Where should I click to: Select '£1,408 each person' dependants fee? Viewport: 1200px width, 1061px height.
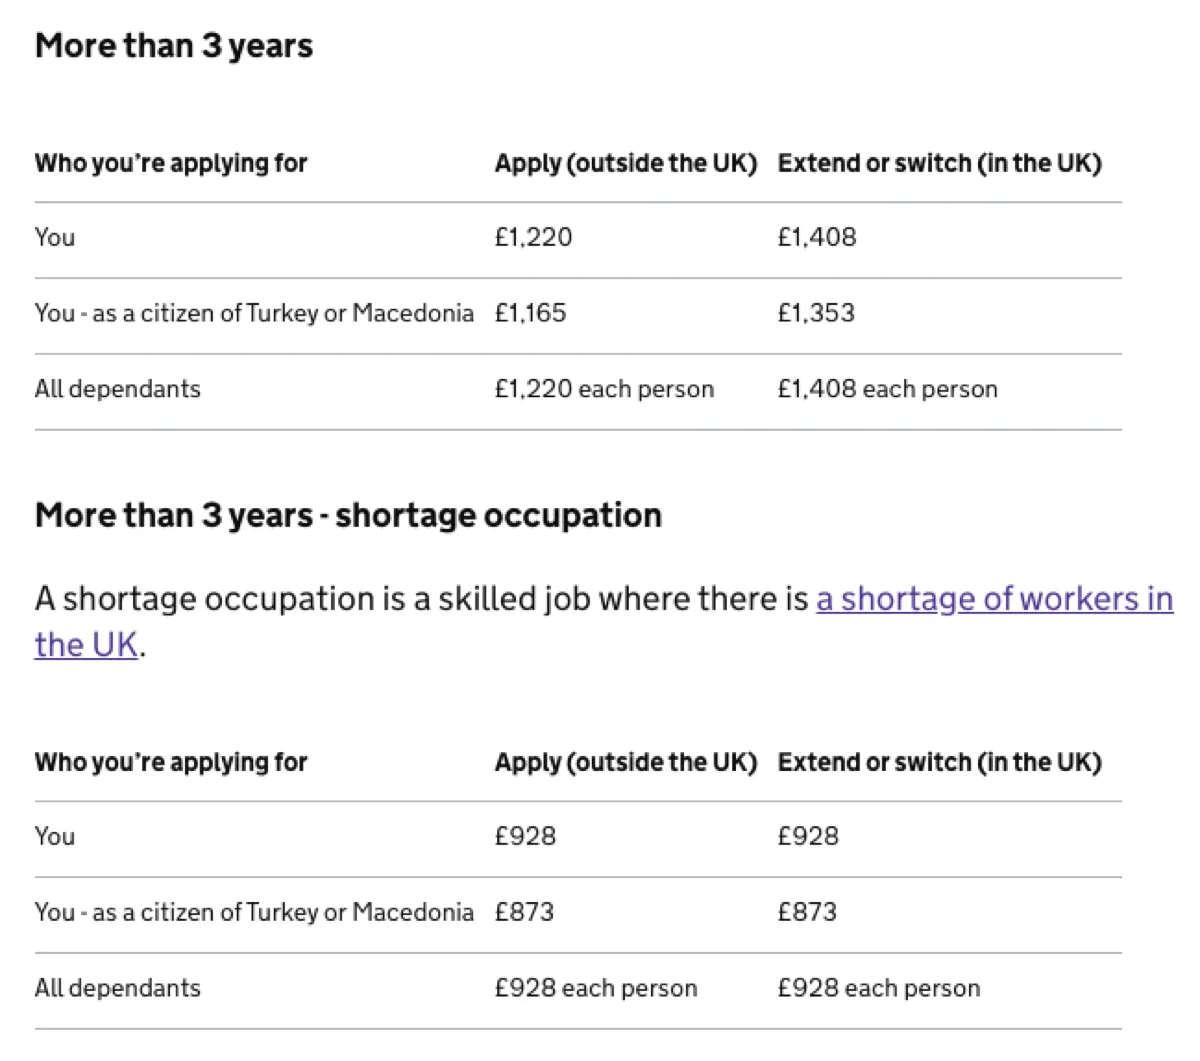tap(887, 389)
